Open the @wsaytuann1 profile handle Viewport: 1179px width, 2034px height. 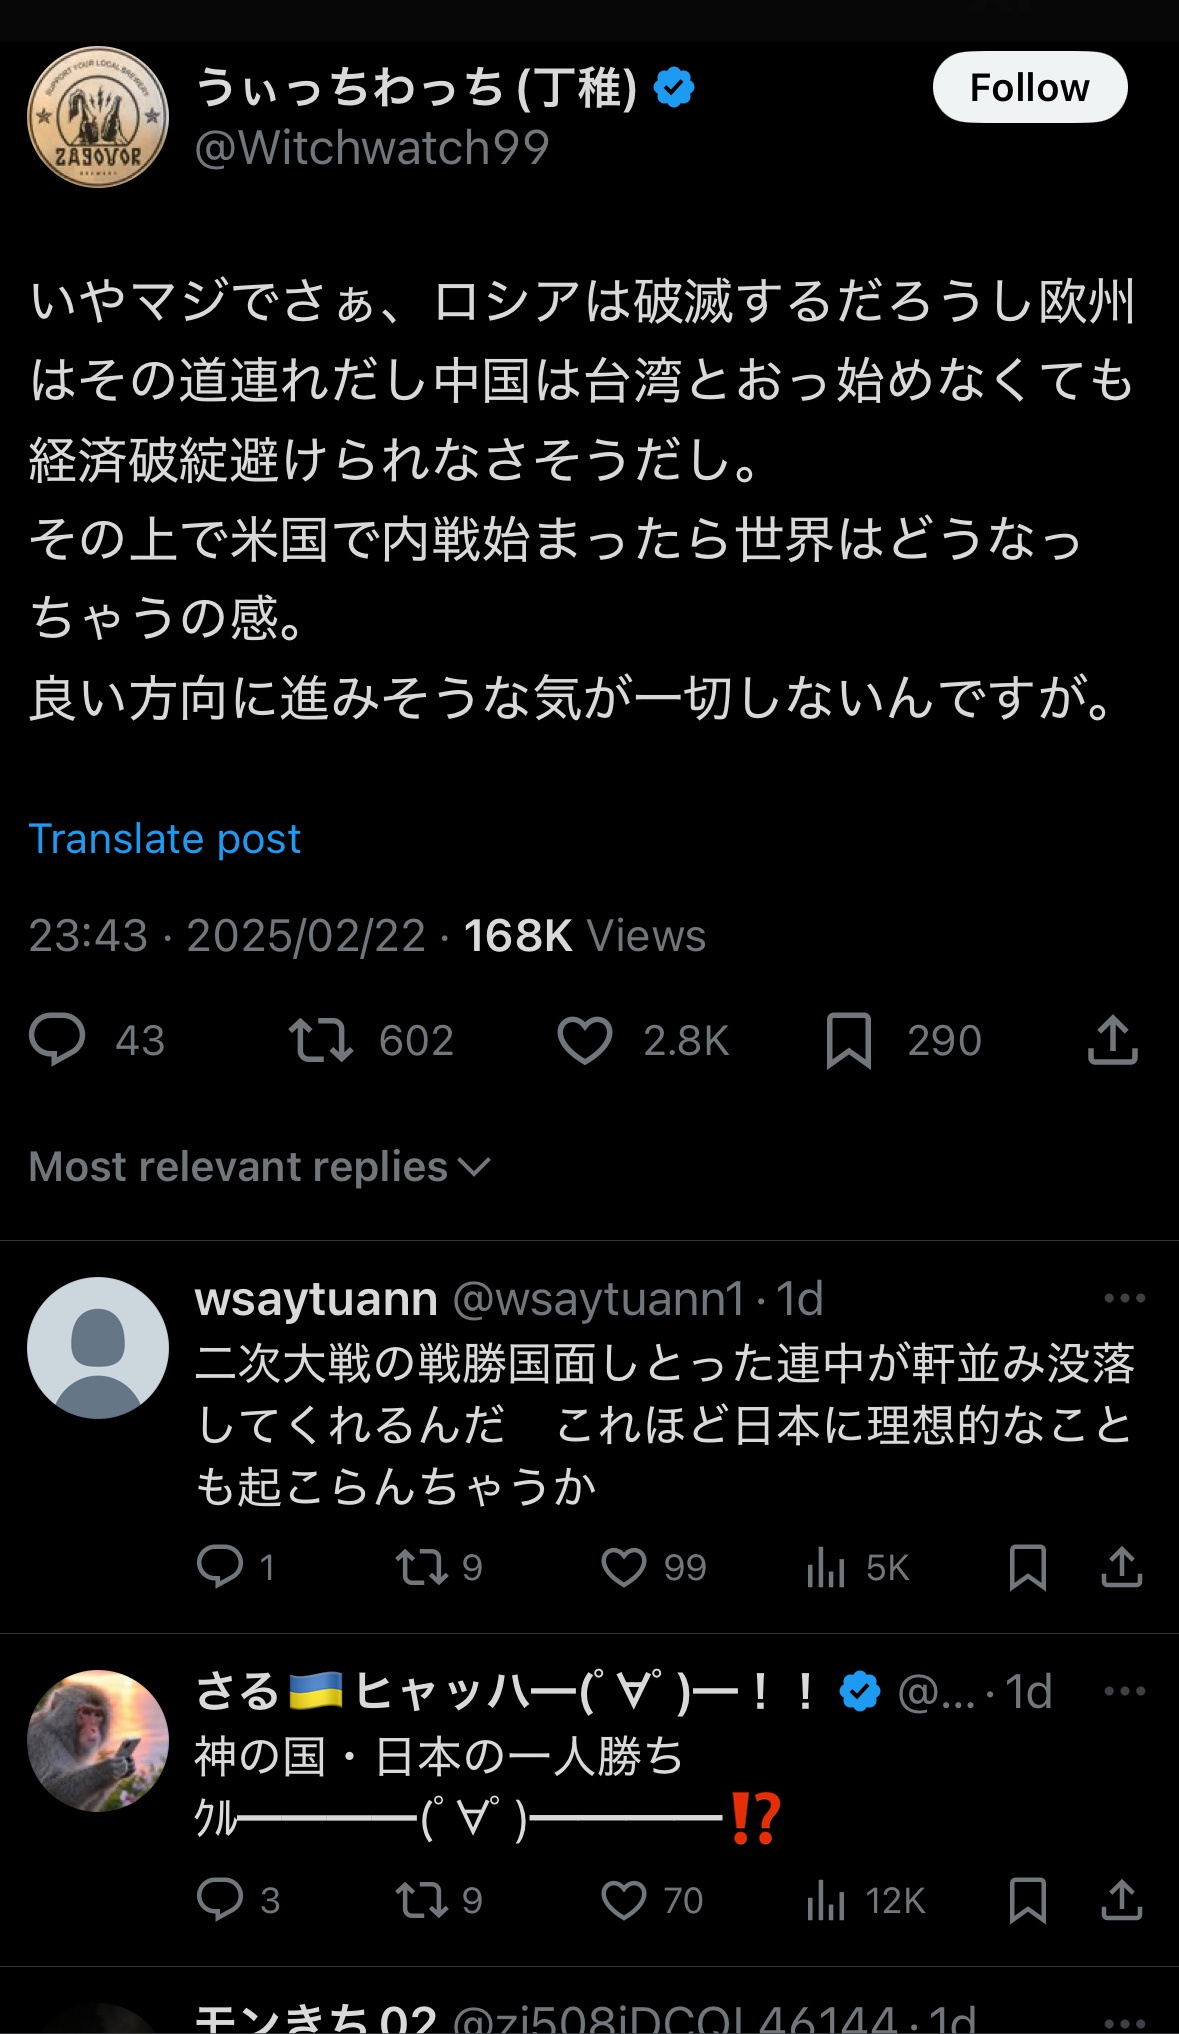pyautogui.click(x=598, y=1299)
